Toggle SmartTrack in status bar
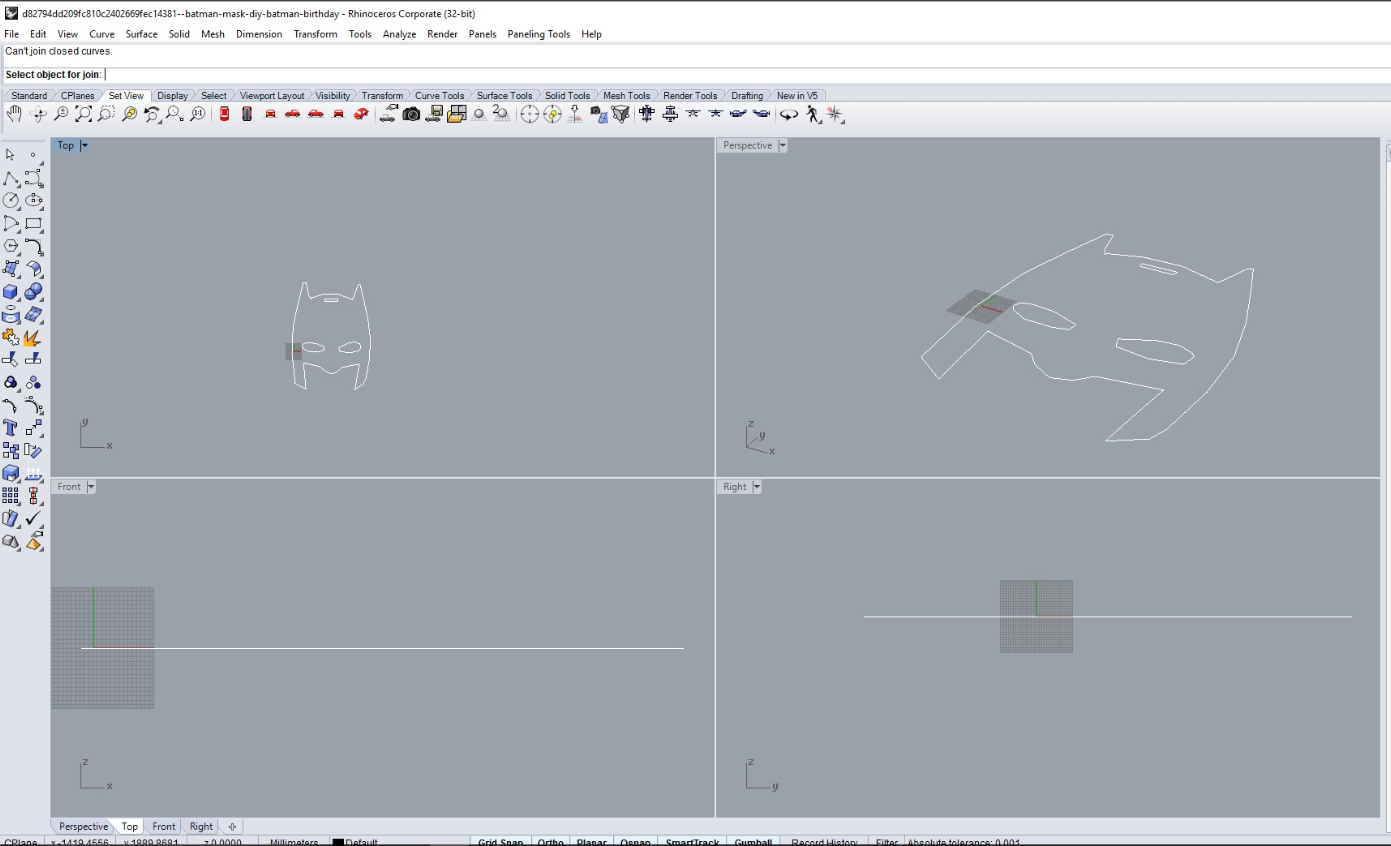The height and width of the screenshot is (846, 1391). (692, 841)
